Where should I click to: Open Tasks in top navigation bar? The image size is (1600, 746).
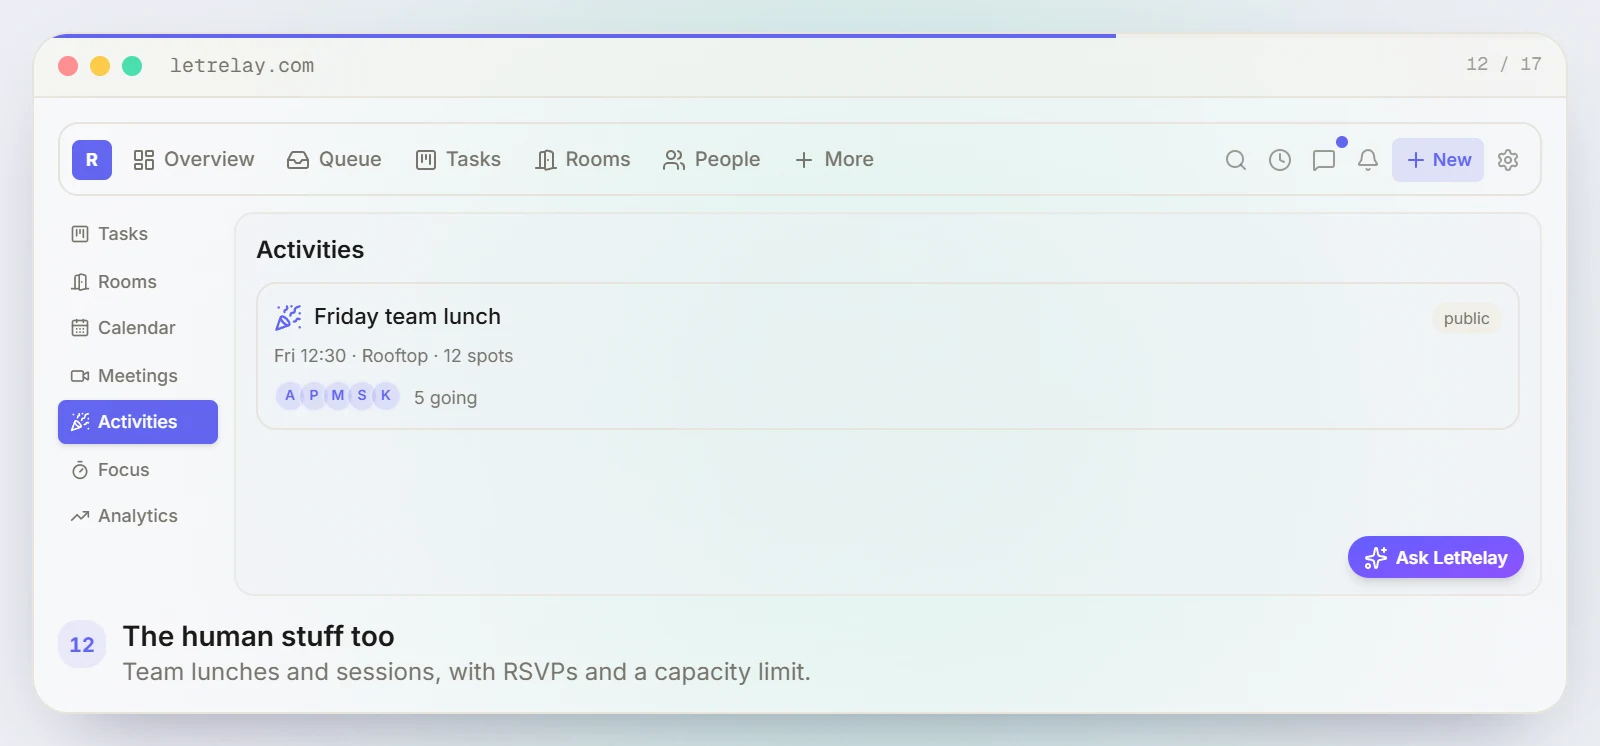tap(458, 160)
